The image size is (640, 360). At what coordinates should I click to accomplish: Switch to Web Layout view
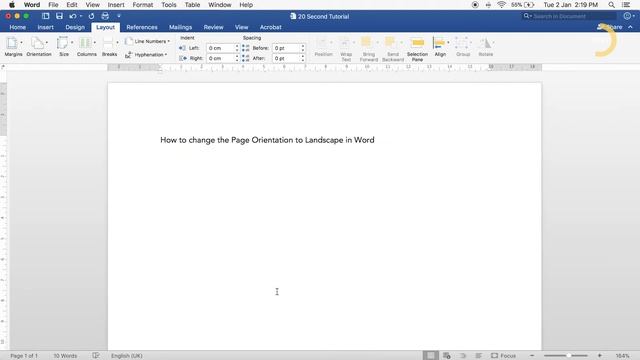447,356
